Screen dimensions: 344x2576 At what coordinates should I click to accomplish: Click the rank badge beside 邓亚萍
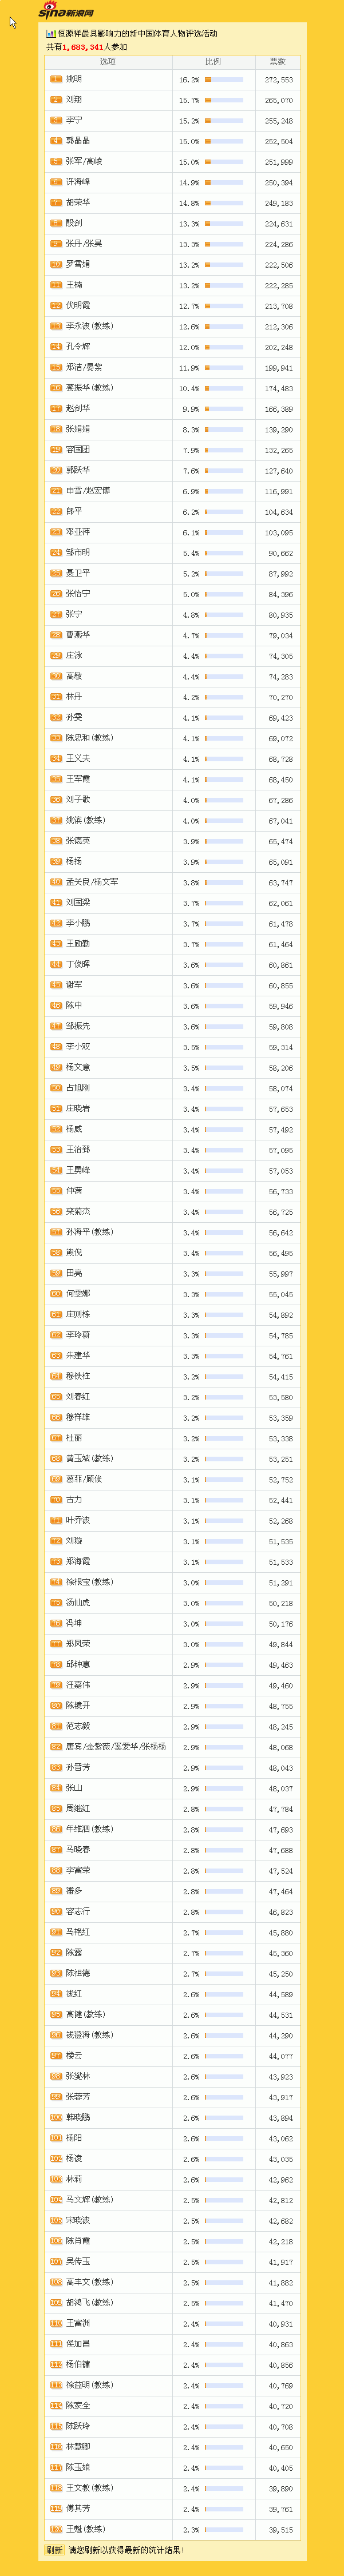[x=56, y=532]
